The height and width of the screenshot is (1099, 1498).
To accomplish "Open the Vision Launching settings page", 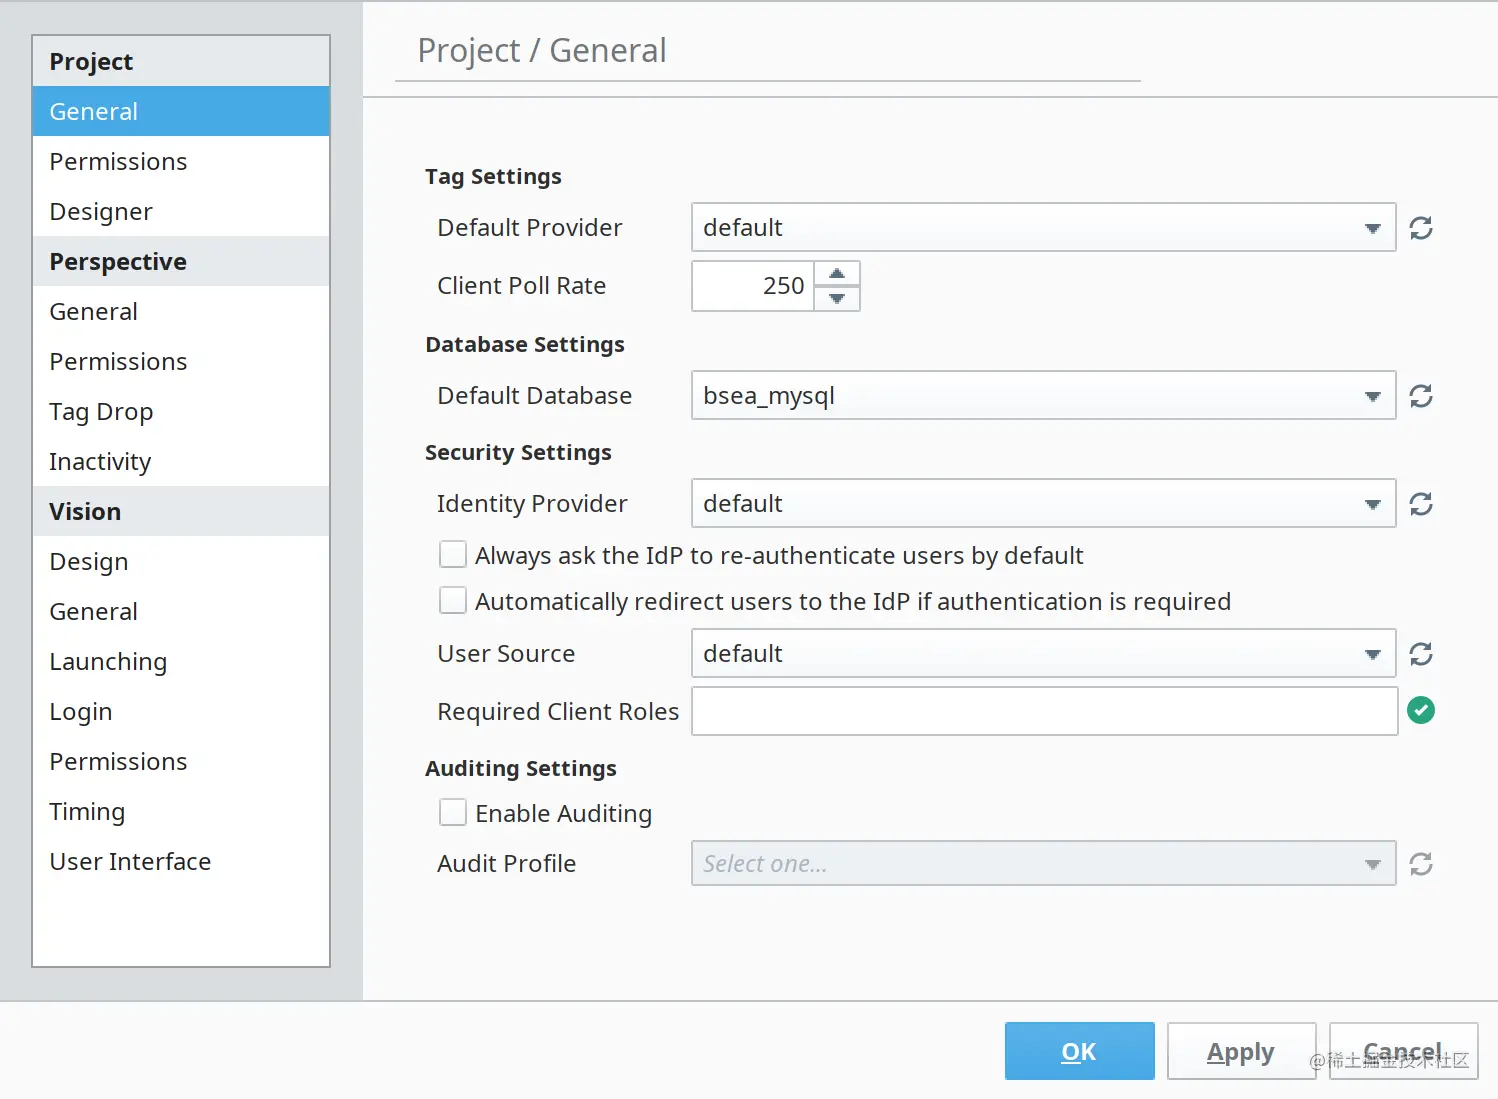I will 108,661.
